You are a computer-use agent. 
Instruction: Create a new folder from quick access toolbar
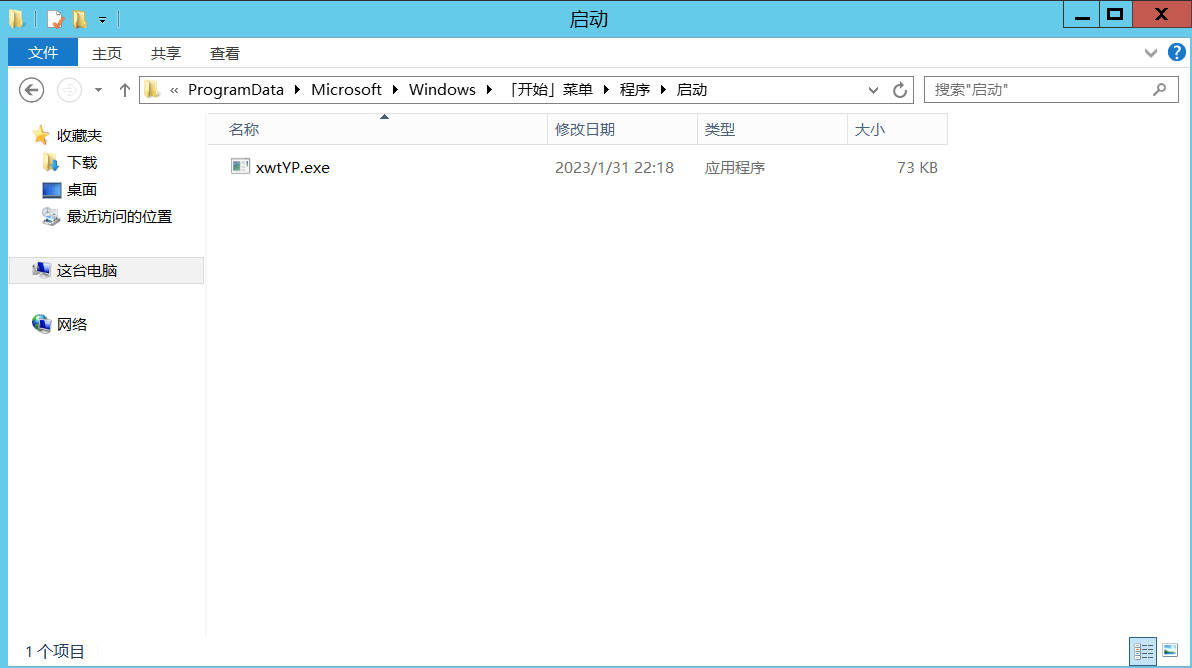point(78,14)
